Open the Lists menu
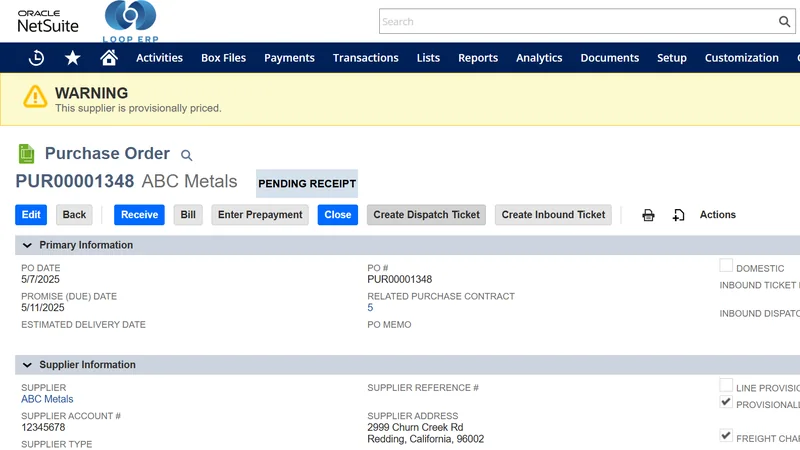The height and width of the screenshot is (450, 800). coord(428,58)
